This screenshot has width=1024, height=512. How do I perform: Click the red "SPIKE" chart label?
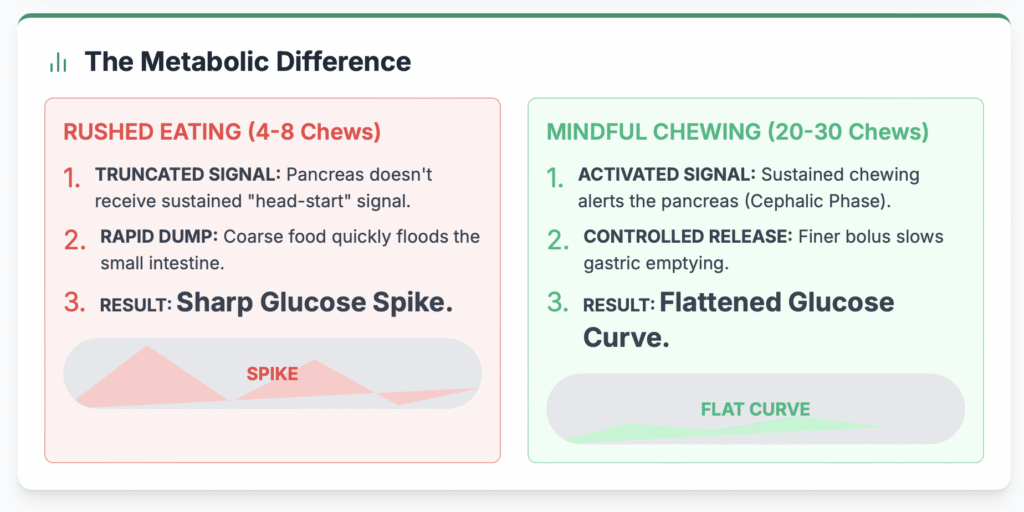272,374
